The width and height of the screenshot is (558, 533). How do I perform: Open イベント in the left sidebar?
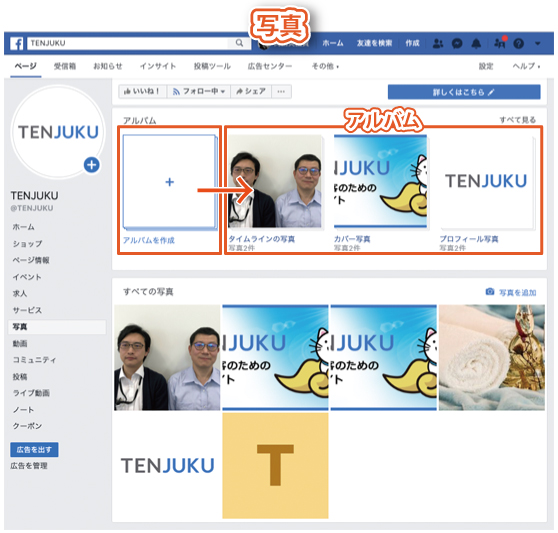(27, 277)
